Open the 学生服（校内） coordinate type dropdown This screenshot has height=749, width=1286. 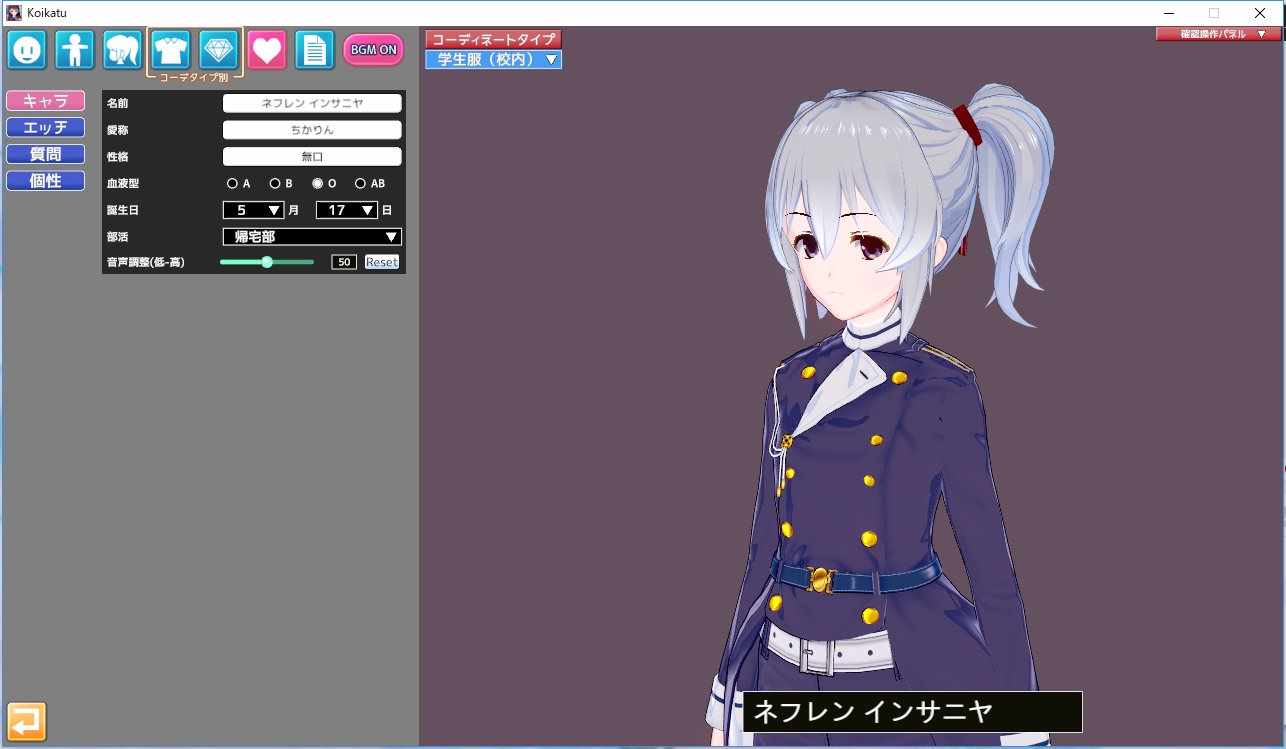(494, 60)
